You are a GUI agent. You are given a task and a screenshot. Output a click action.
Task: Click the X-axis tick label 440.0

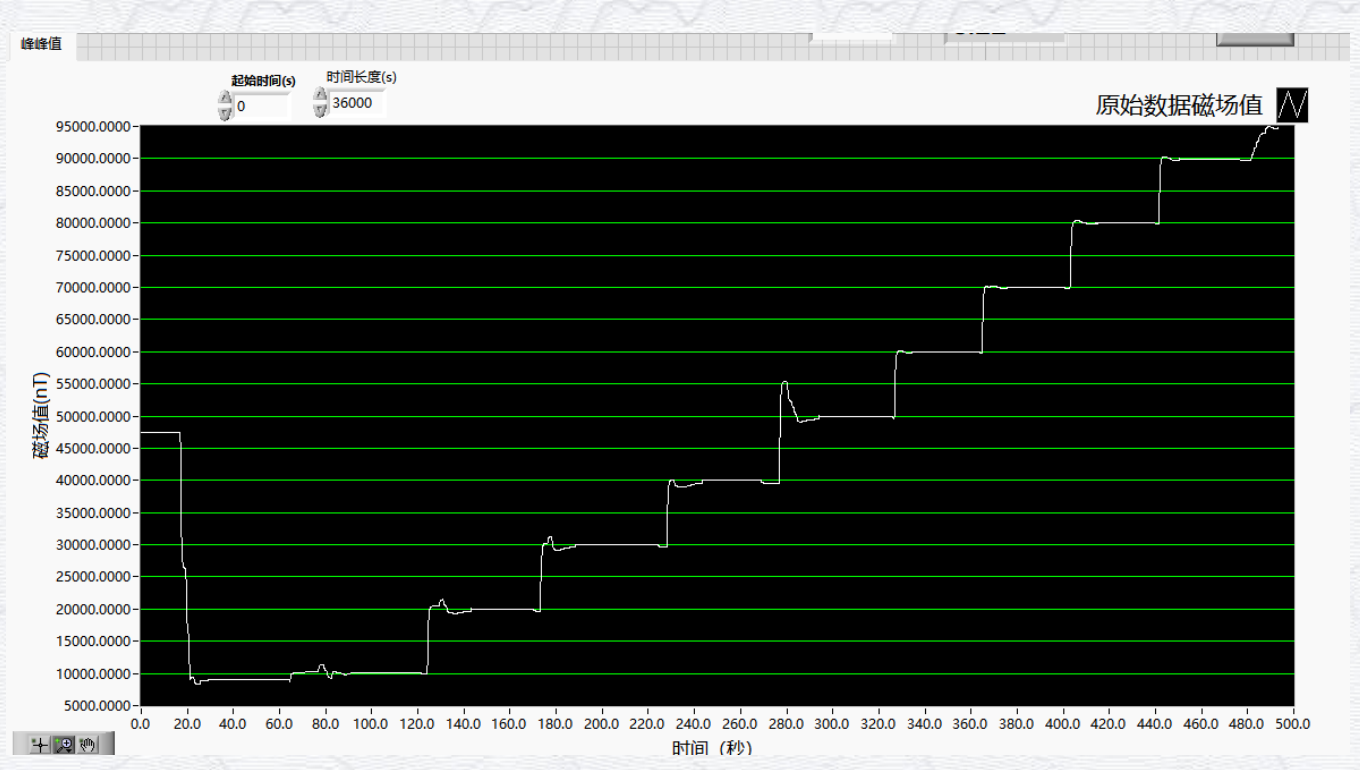[x=1155, y=722]
